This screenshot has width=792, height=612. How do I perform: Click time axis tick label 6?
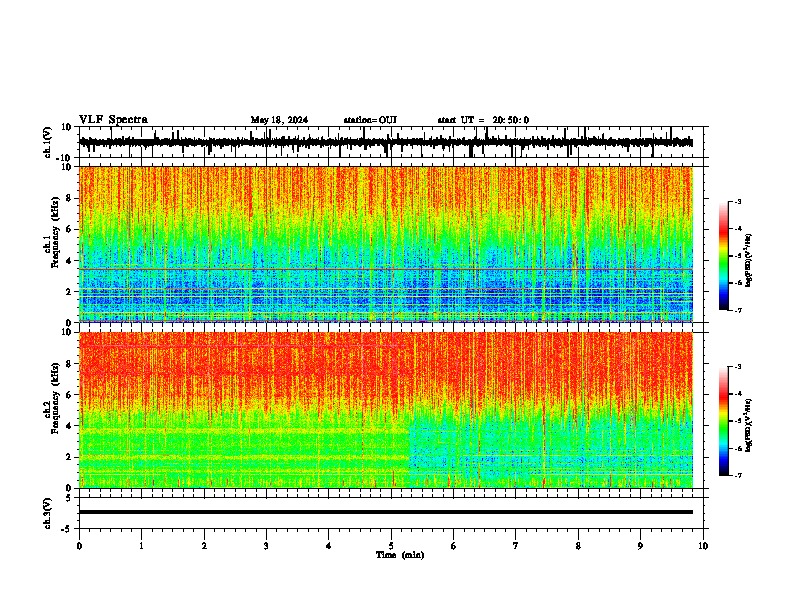pyautogui.click(x=454, y=546)
